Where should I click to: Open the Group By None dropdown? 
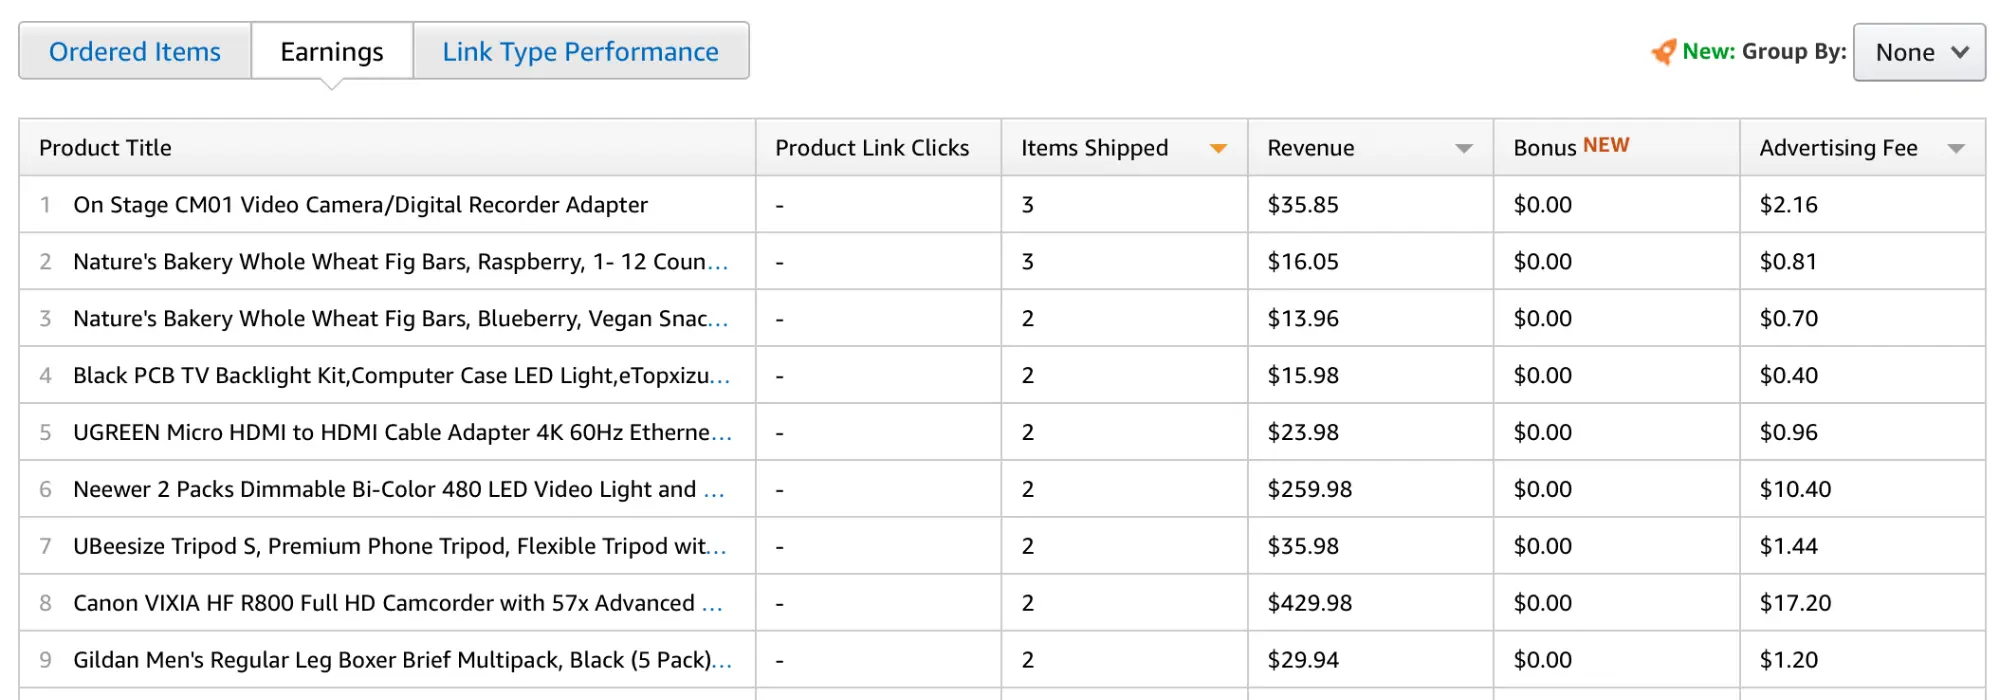point(1918,52)
